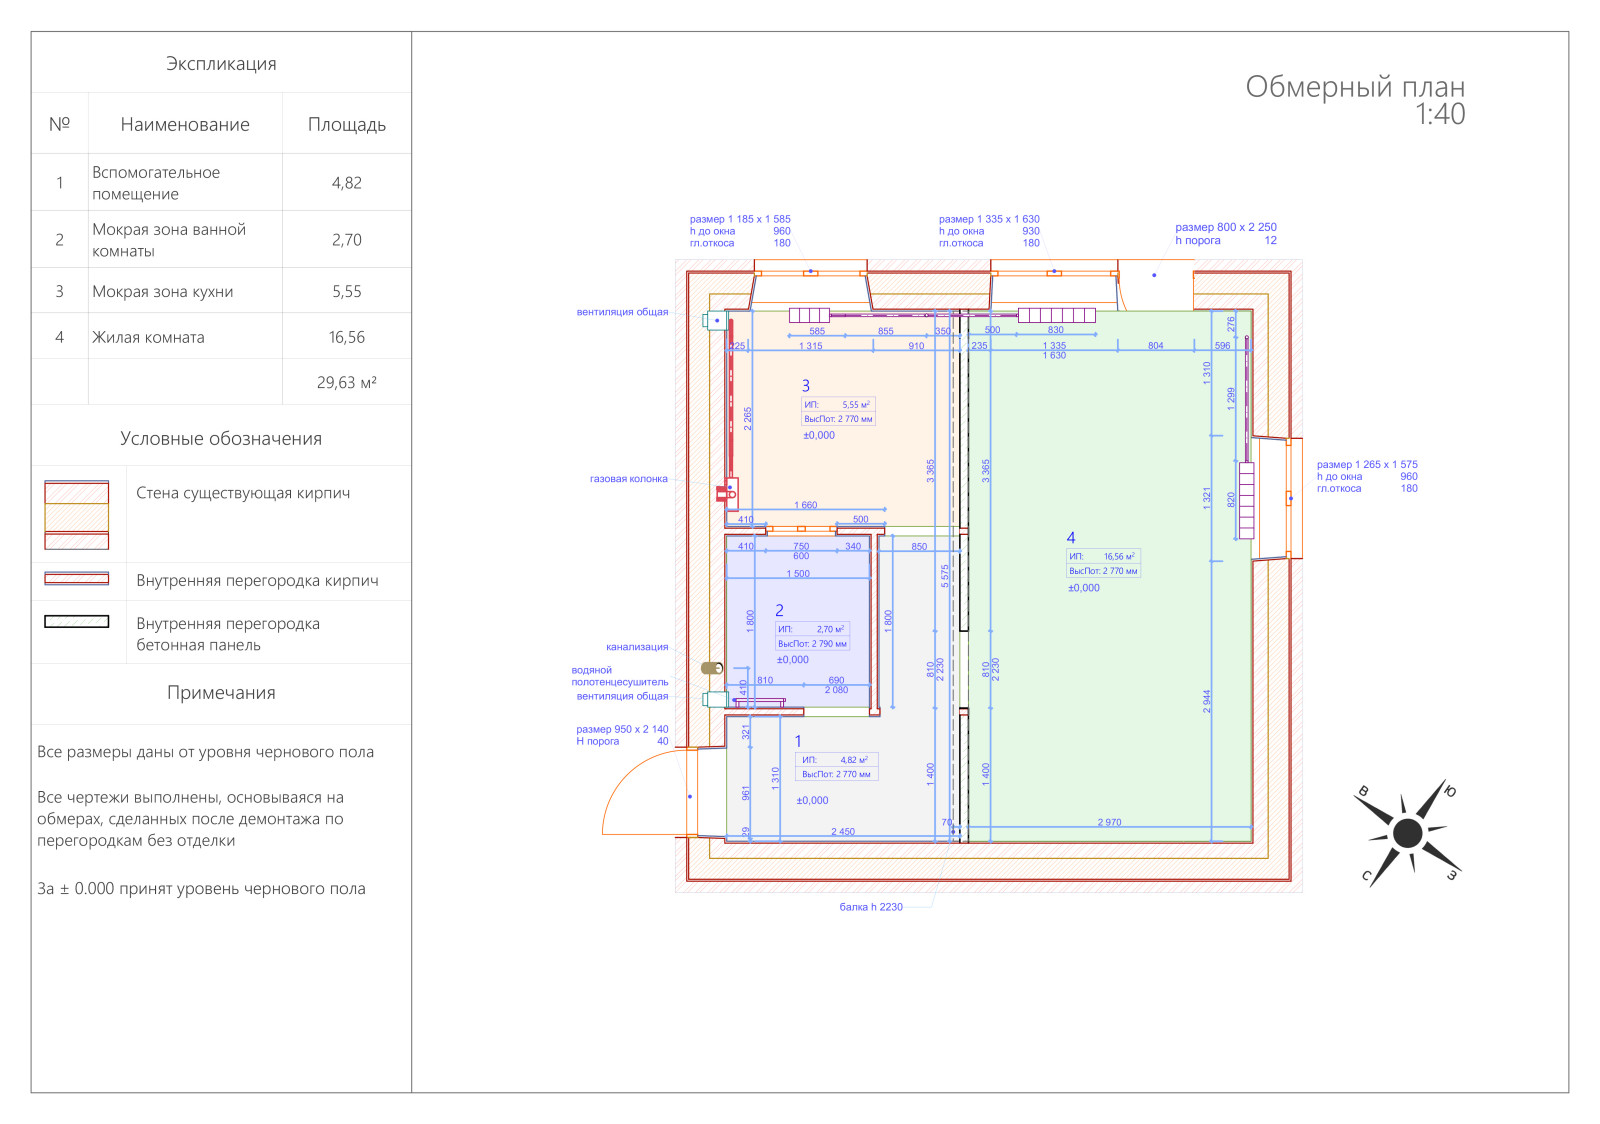Image resolution: width=1600 pixels, height=1124 pixels.
Task: Click the 'Примечания' section heading
Action: 221,693
